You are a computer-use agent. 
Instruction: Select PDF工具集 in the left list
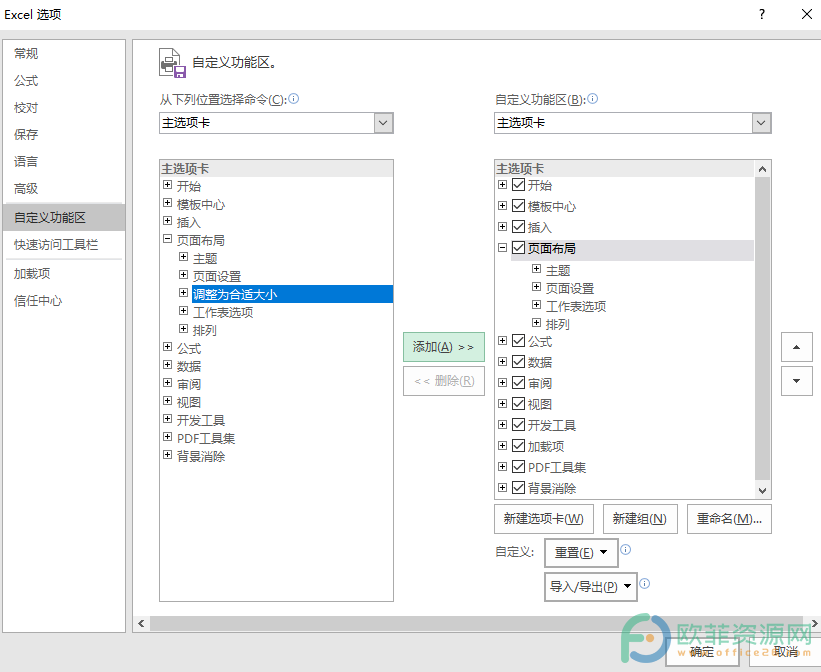[206, 438]
